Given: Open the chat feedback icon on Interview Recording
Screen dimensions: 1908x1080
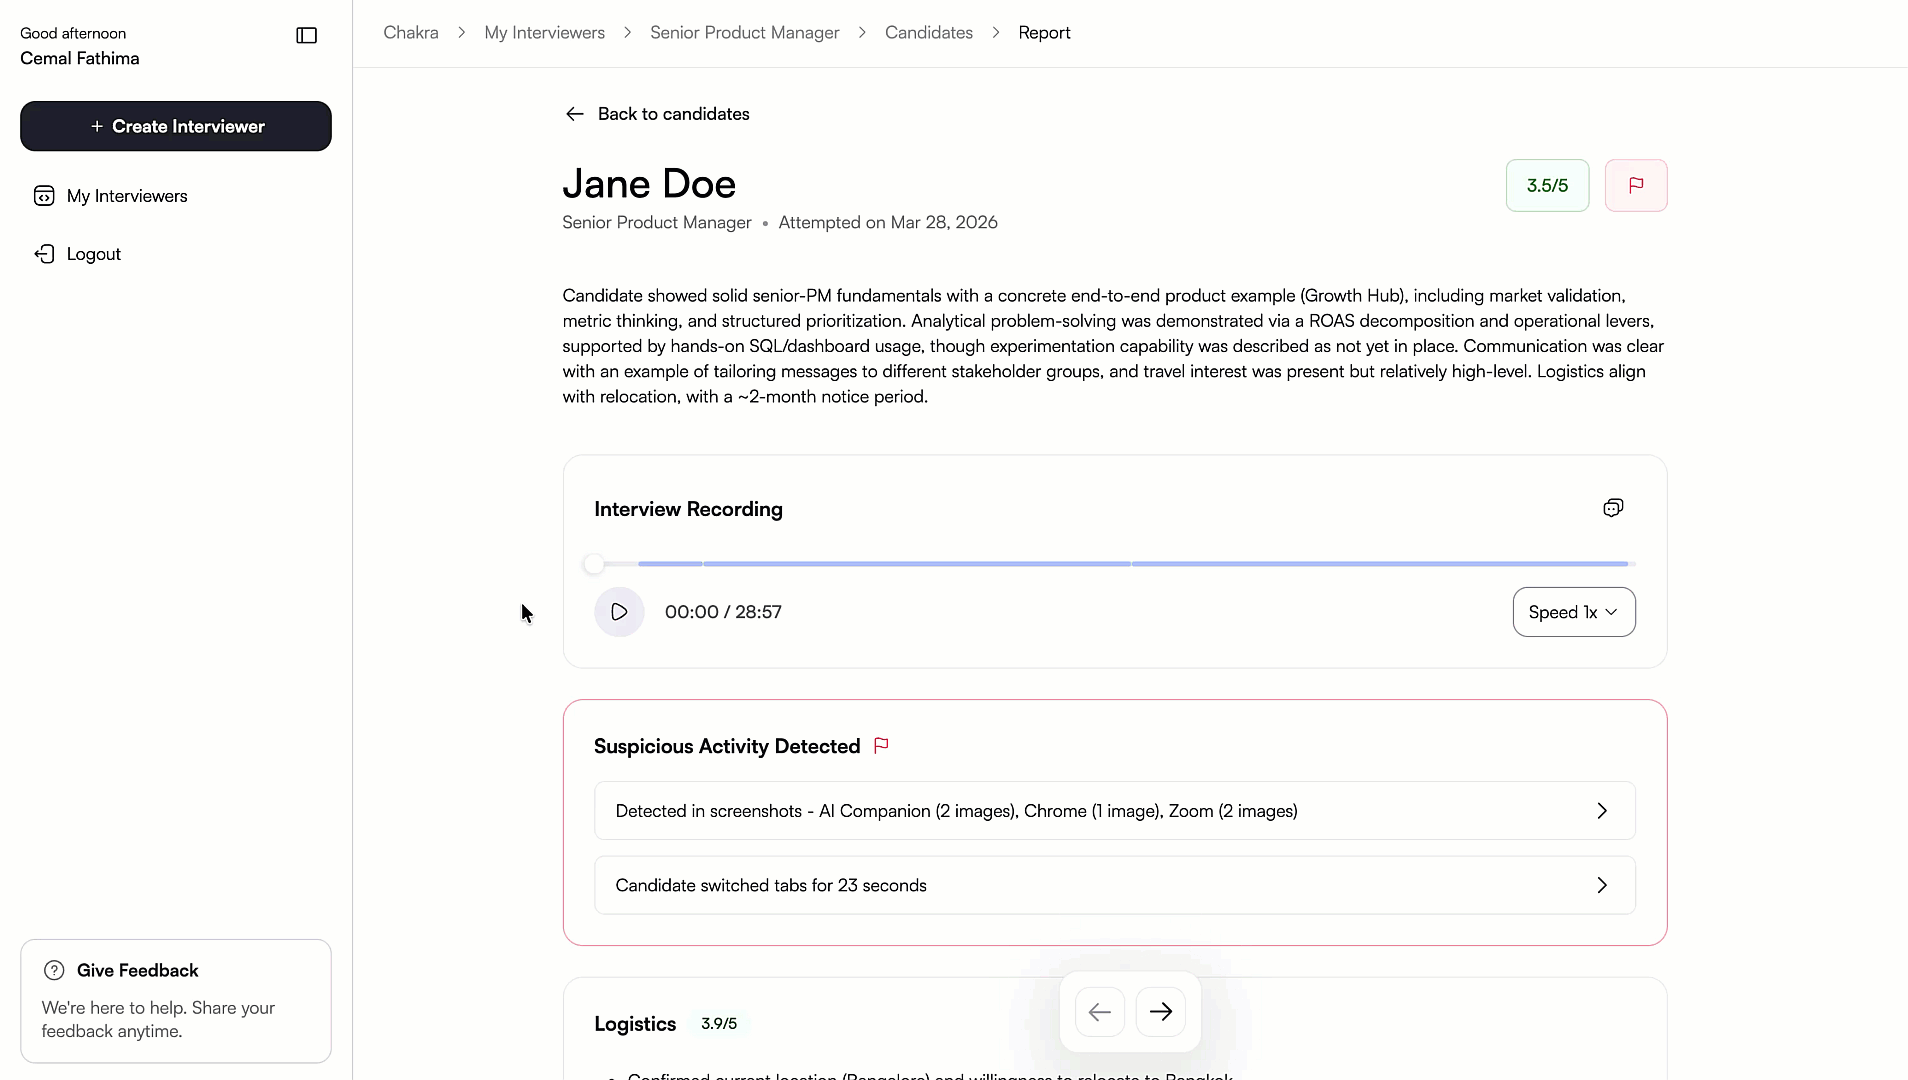Looking at the screenshot, I should 1613,507.
